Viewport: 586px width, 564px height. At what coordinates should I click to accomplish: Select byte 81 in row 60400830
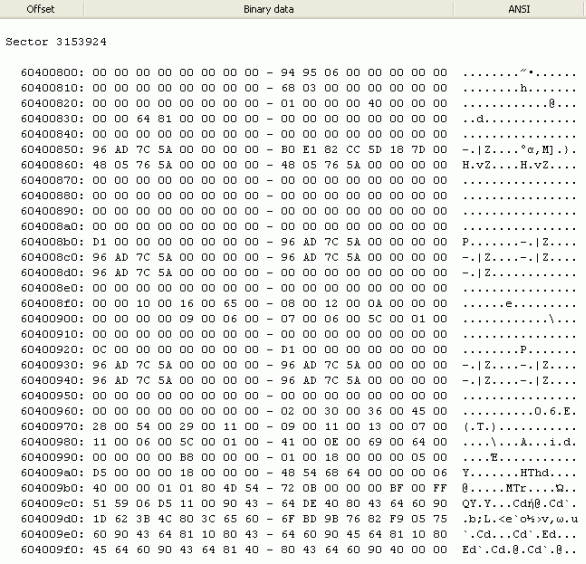tap(165, 118)
